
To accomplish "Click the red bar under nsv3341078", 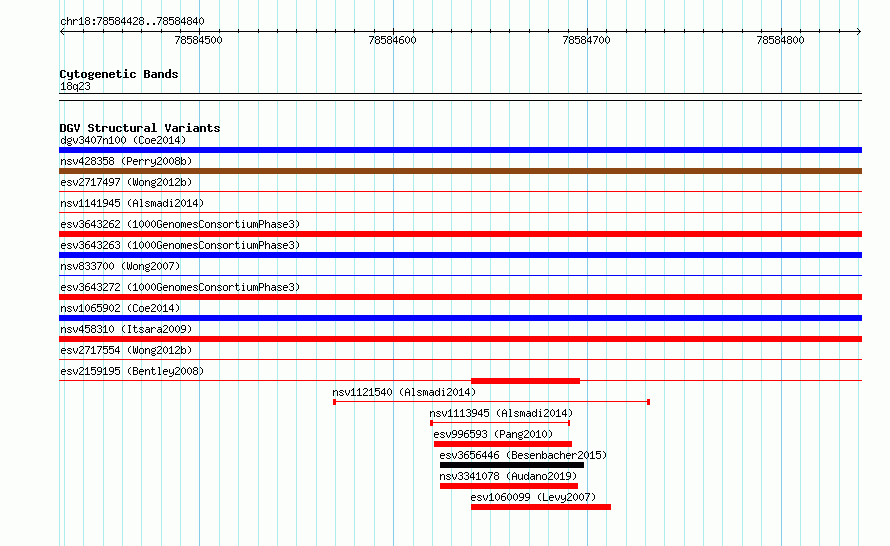I will point(509,486).
